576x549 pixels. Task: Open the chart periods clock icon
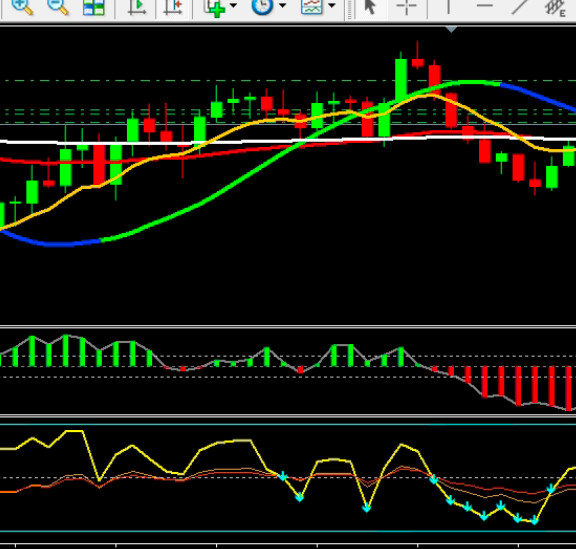262,6
